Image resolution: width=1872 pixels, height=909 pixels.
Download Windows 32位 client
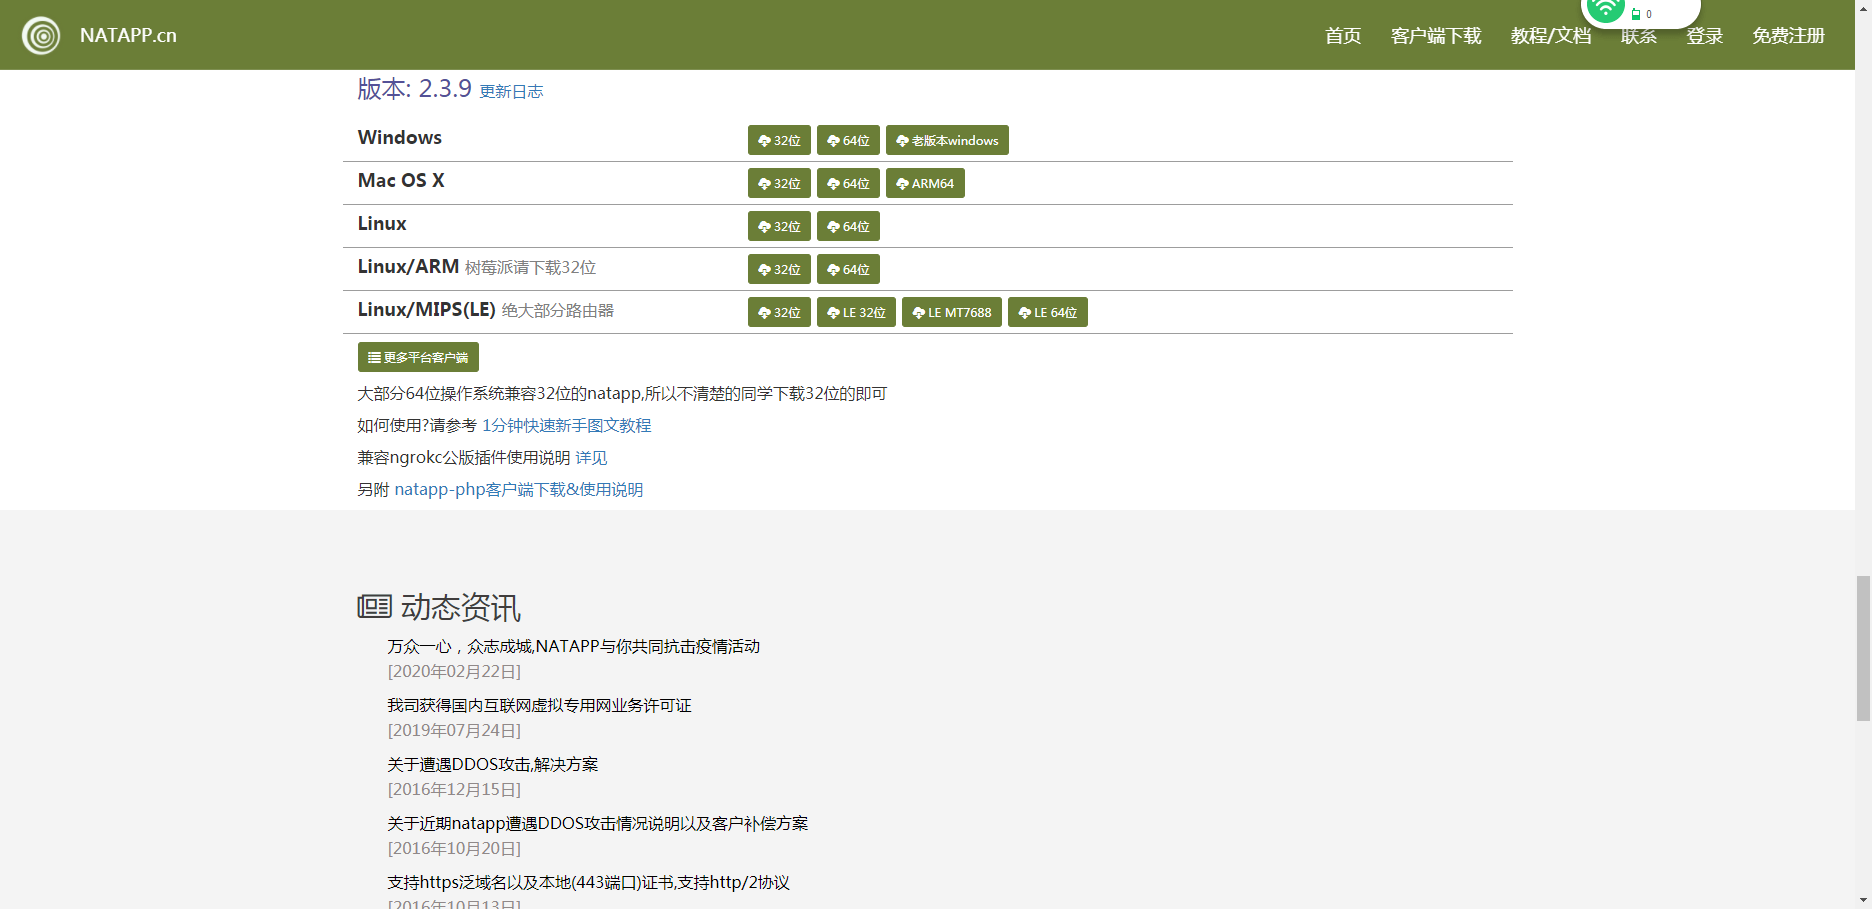pyautogui.click(x=779, y=140)
